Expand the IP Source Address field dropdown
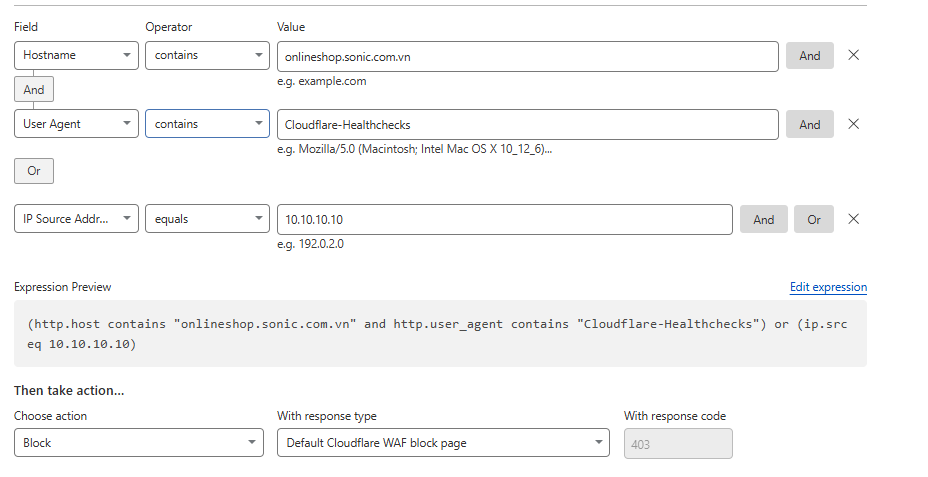This screenshot has height=477, width=928. 76,220
